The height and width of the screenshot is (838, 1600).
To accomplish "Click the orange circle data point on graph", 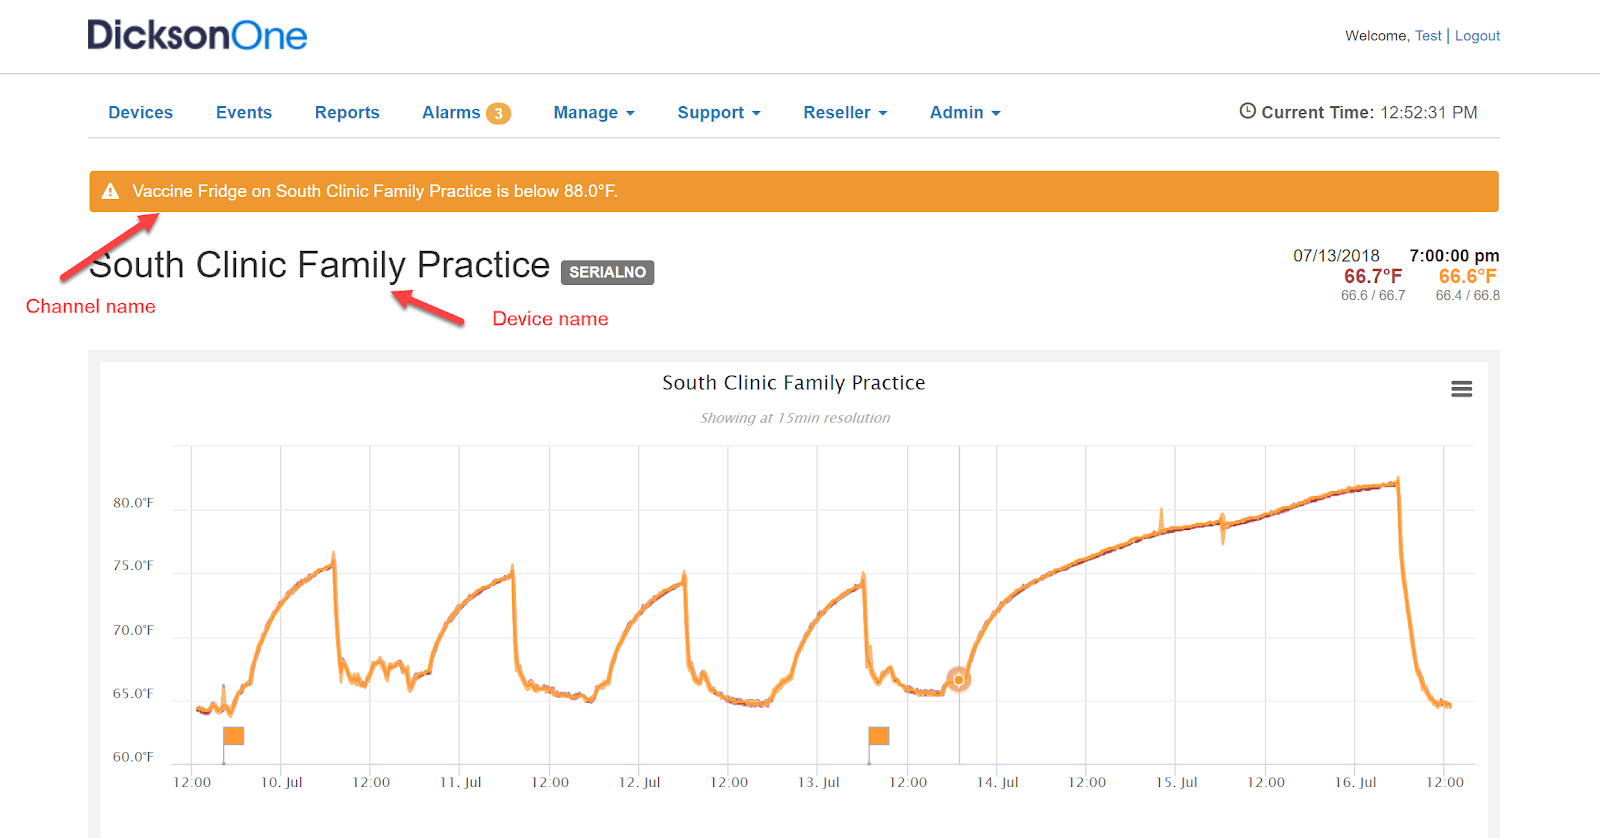I will coord(958,680).
